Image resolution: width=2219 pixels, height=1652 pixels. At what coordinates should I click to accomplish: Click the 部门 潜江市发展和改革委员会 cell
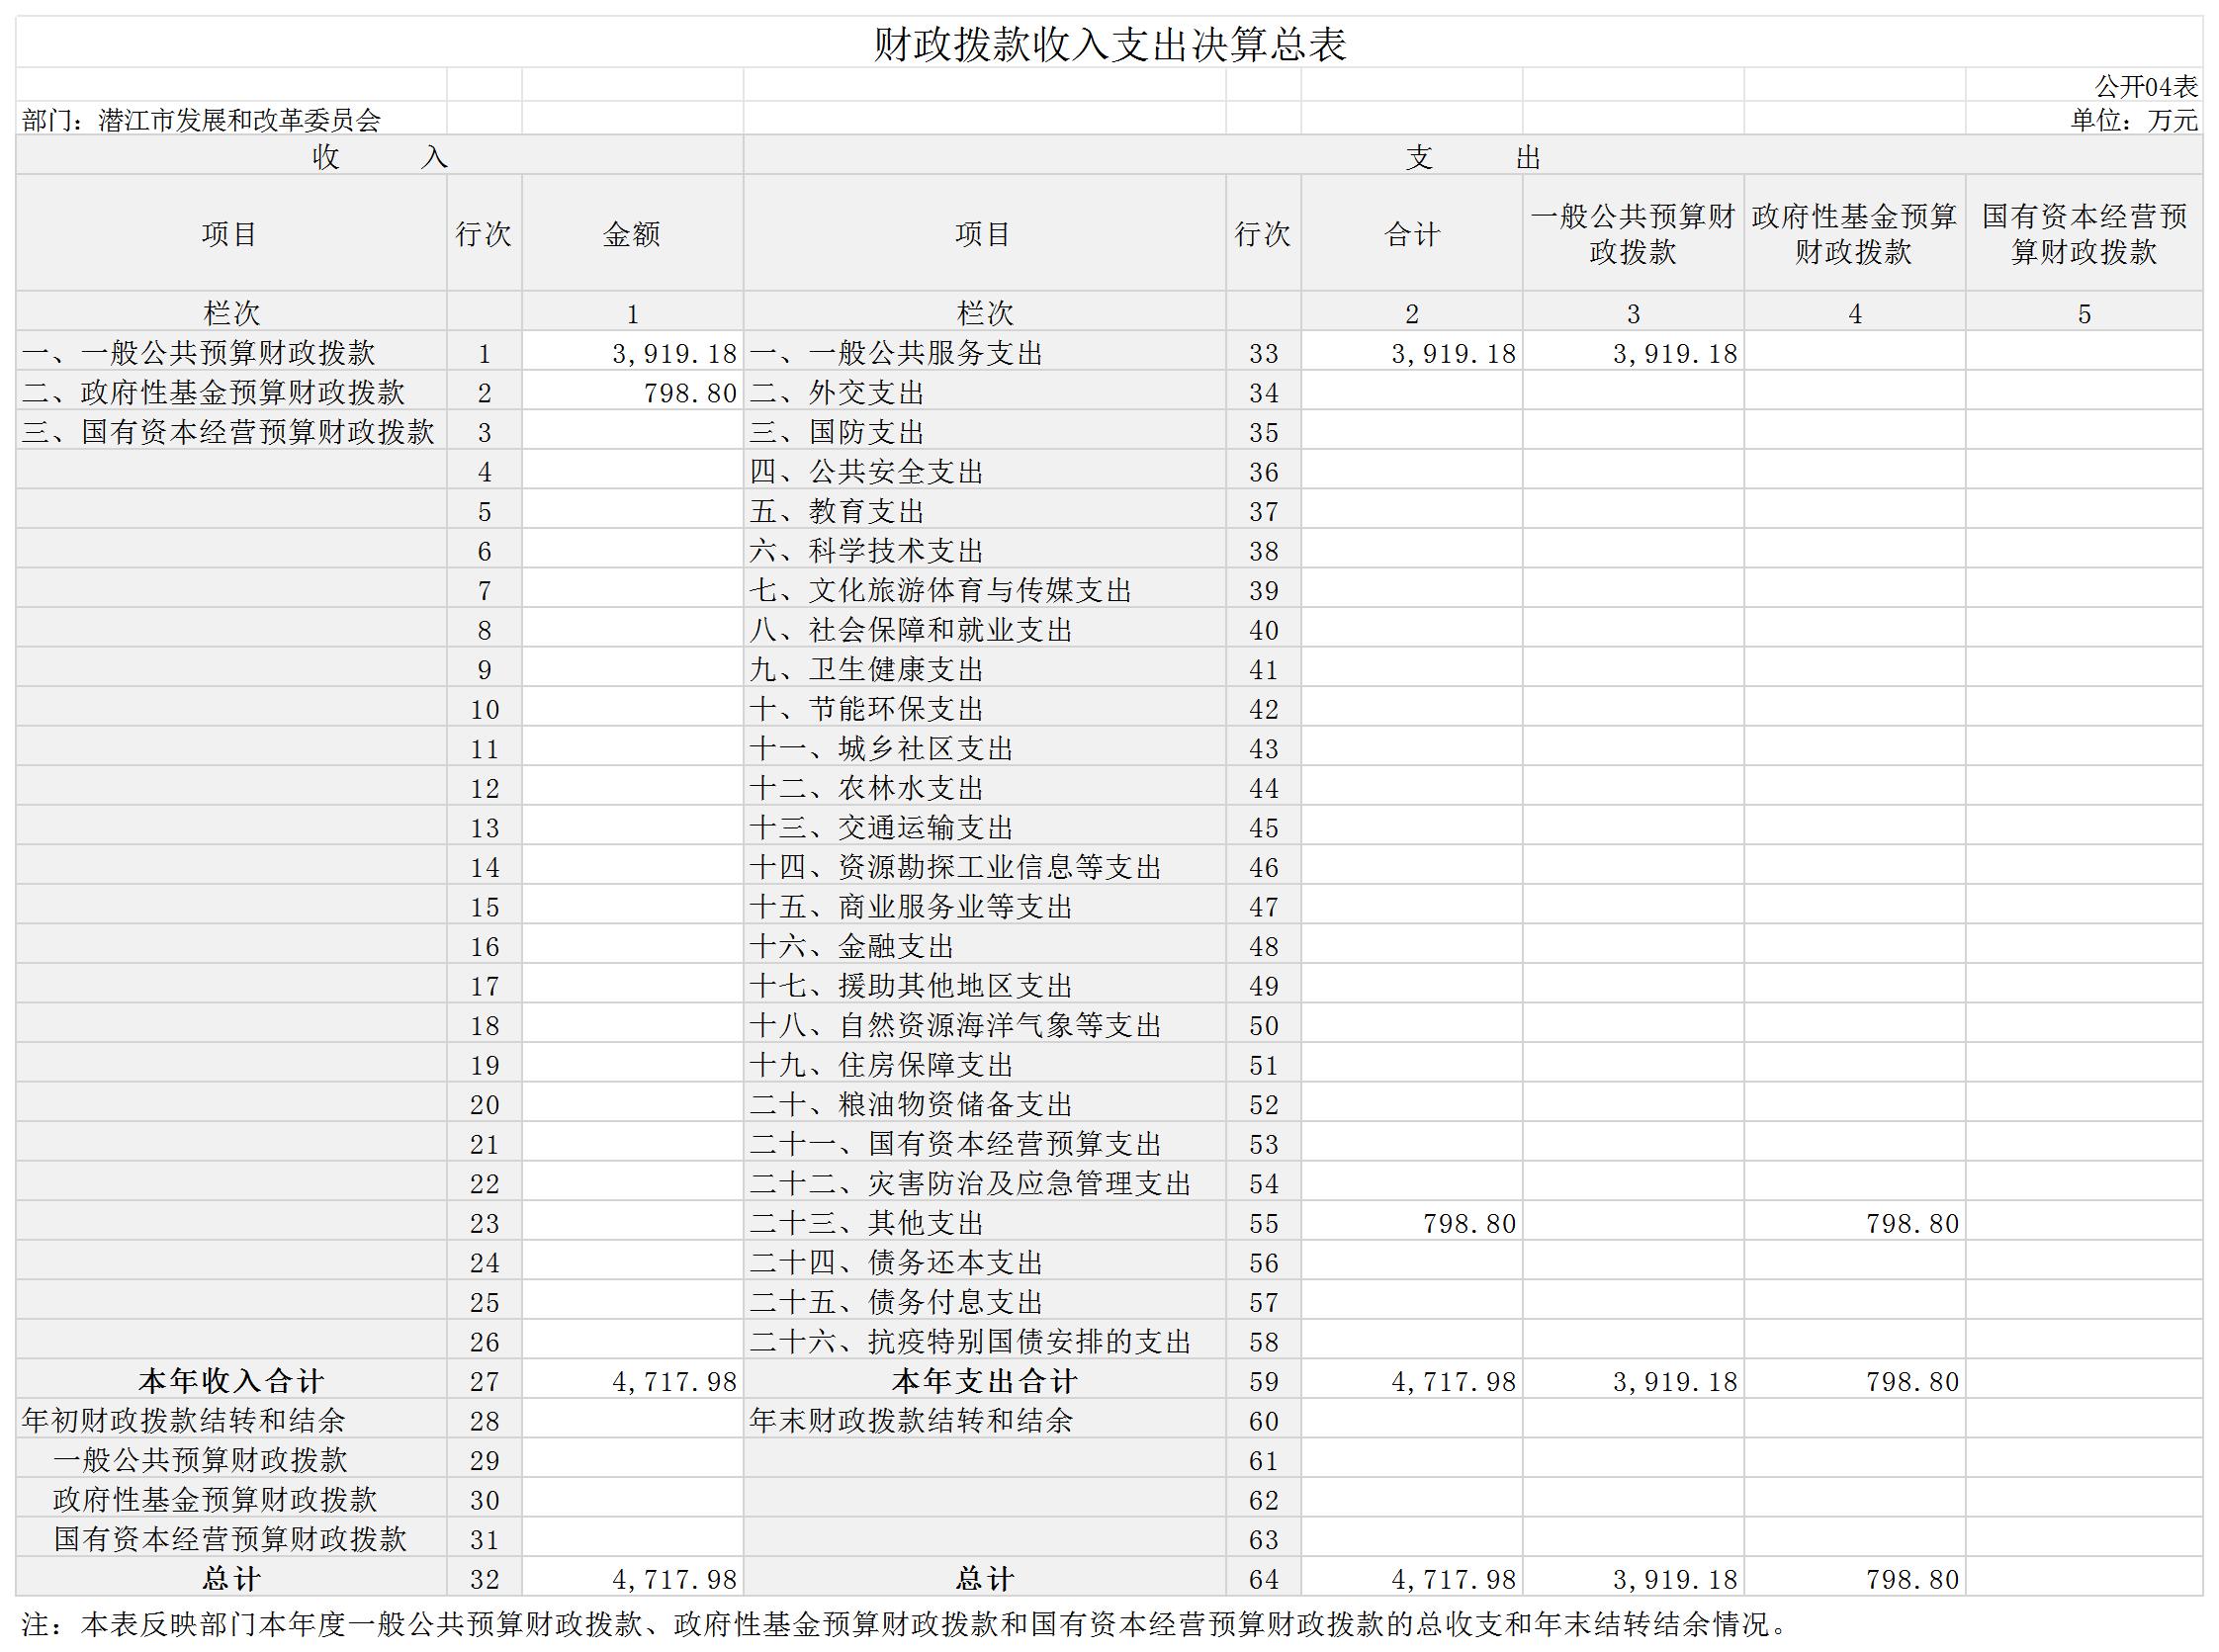[x=202, y=121]
